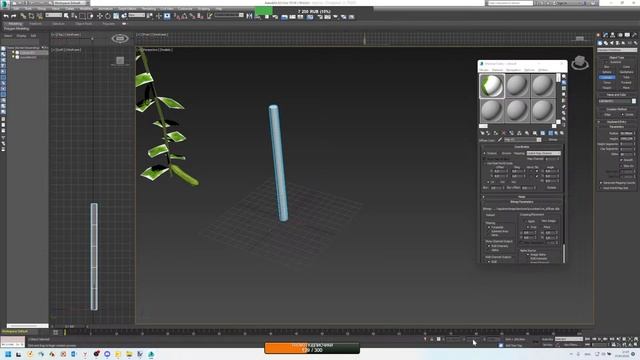Image resolution: width=640 pixels, height=360 pixels.
Task: Open the Modify tab in command panel
Action: click(x=606, y=36)
